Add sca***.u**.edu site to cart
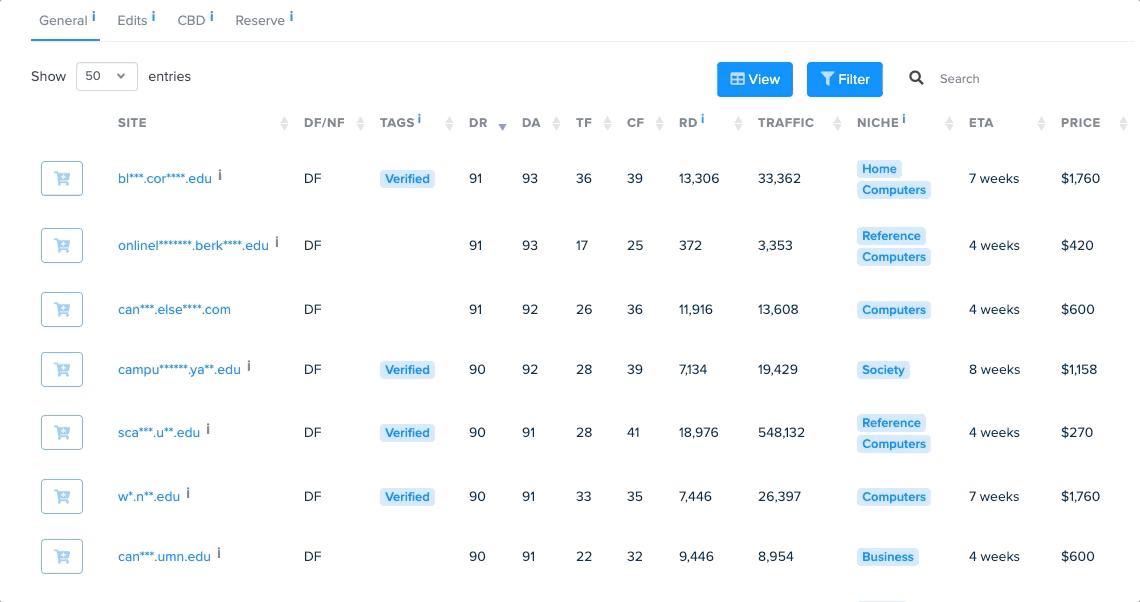This screenshot has height=602, width=1140. 62,433
